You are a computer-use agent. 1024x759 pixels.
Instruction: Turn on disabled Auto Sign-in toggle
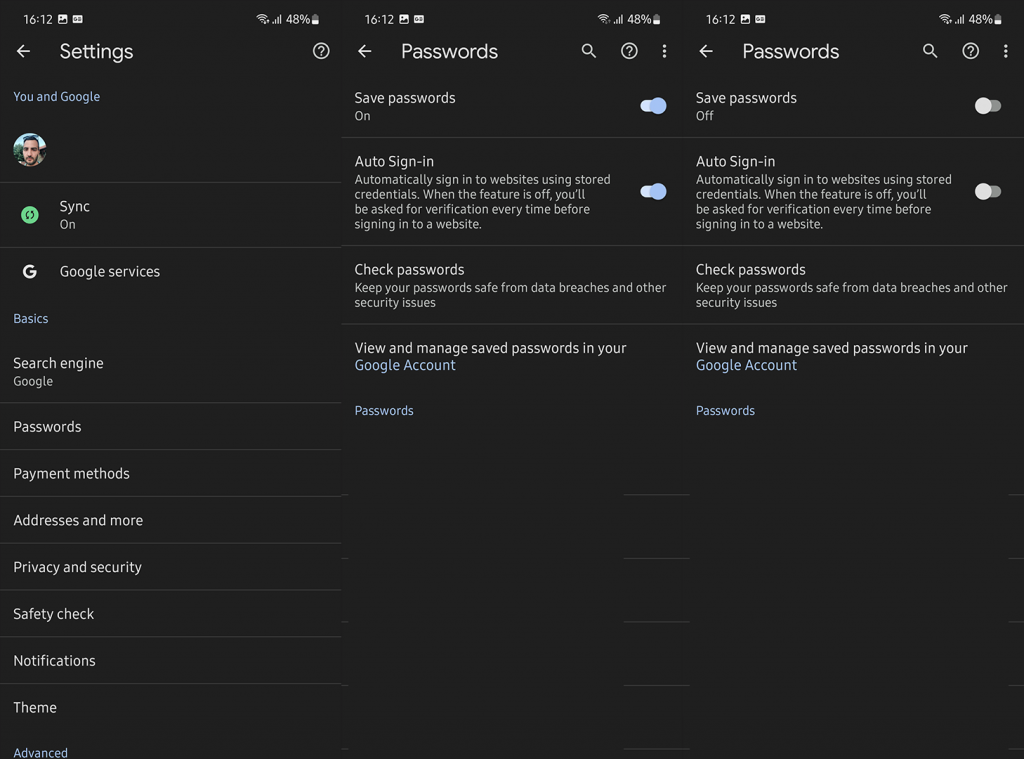987,191
